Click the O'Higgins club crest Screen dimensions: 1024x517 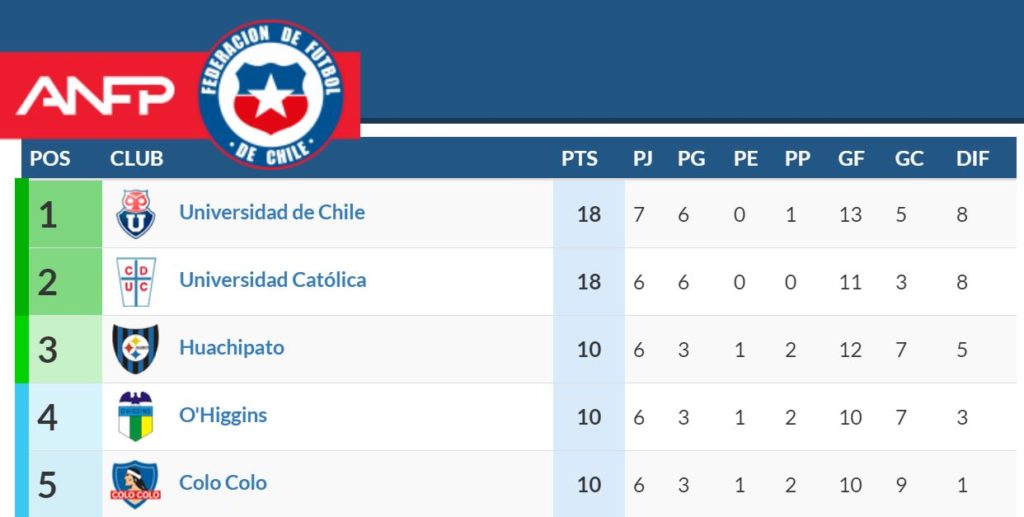[x=136, y=416]
